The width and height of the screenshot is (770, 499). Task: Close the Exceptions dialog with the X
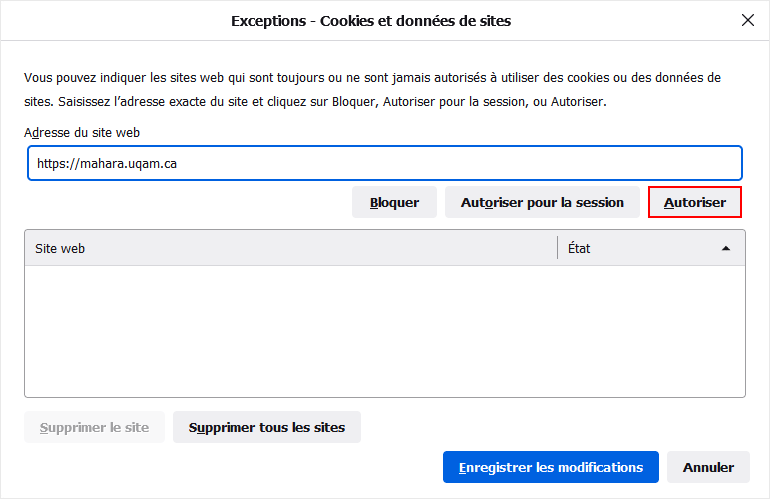[747, 20]
